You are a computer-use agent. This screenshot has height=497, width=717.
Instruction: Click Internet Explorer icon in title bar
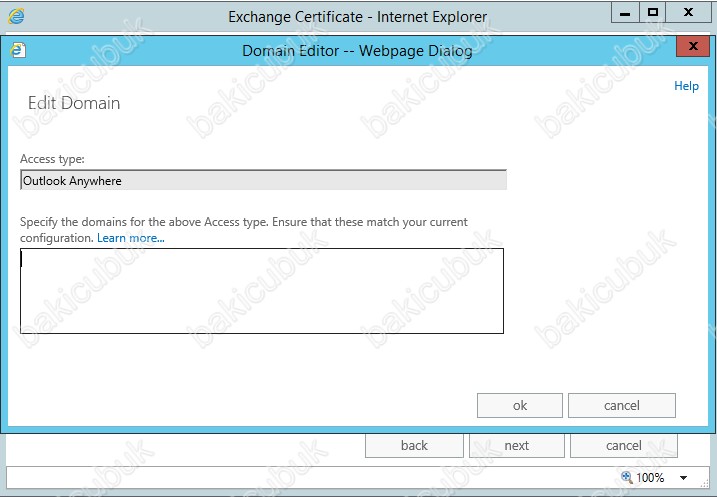click(x=16, y=16)
